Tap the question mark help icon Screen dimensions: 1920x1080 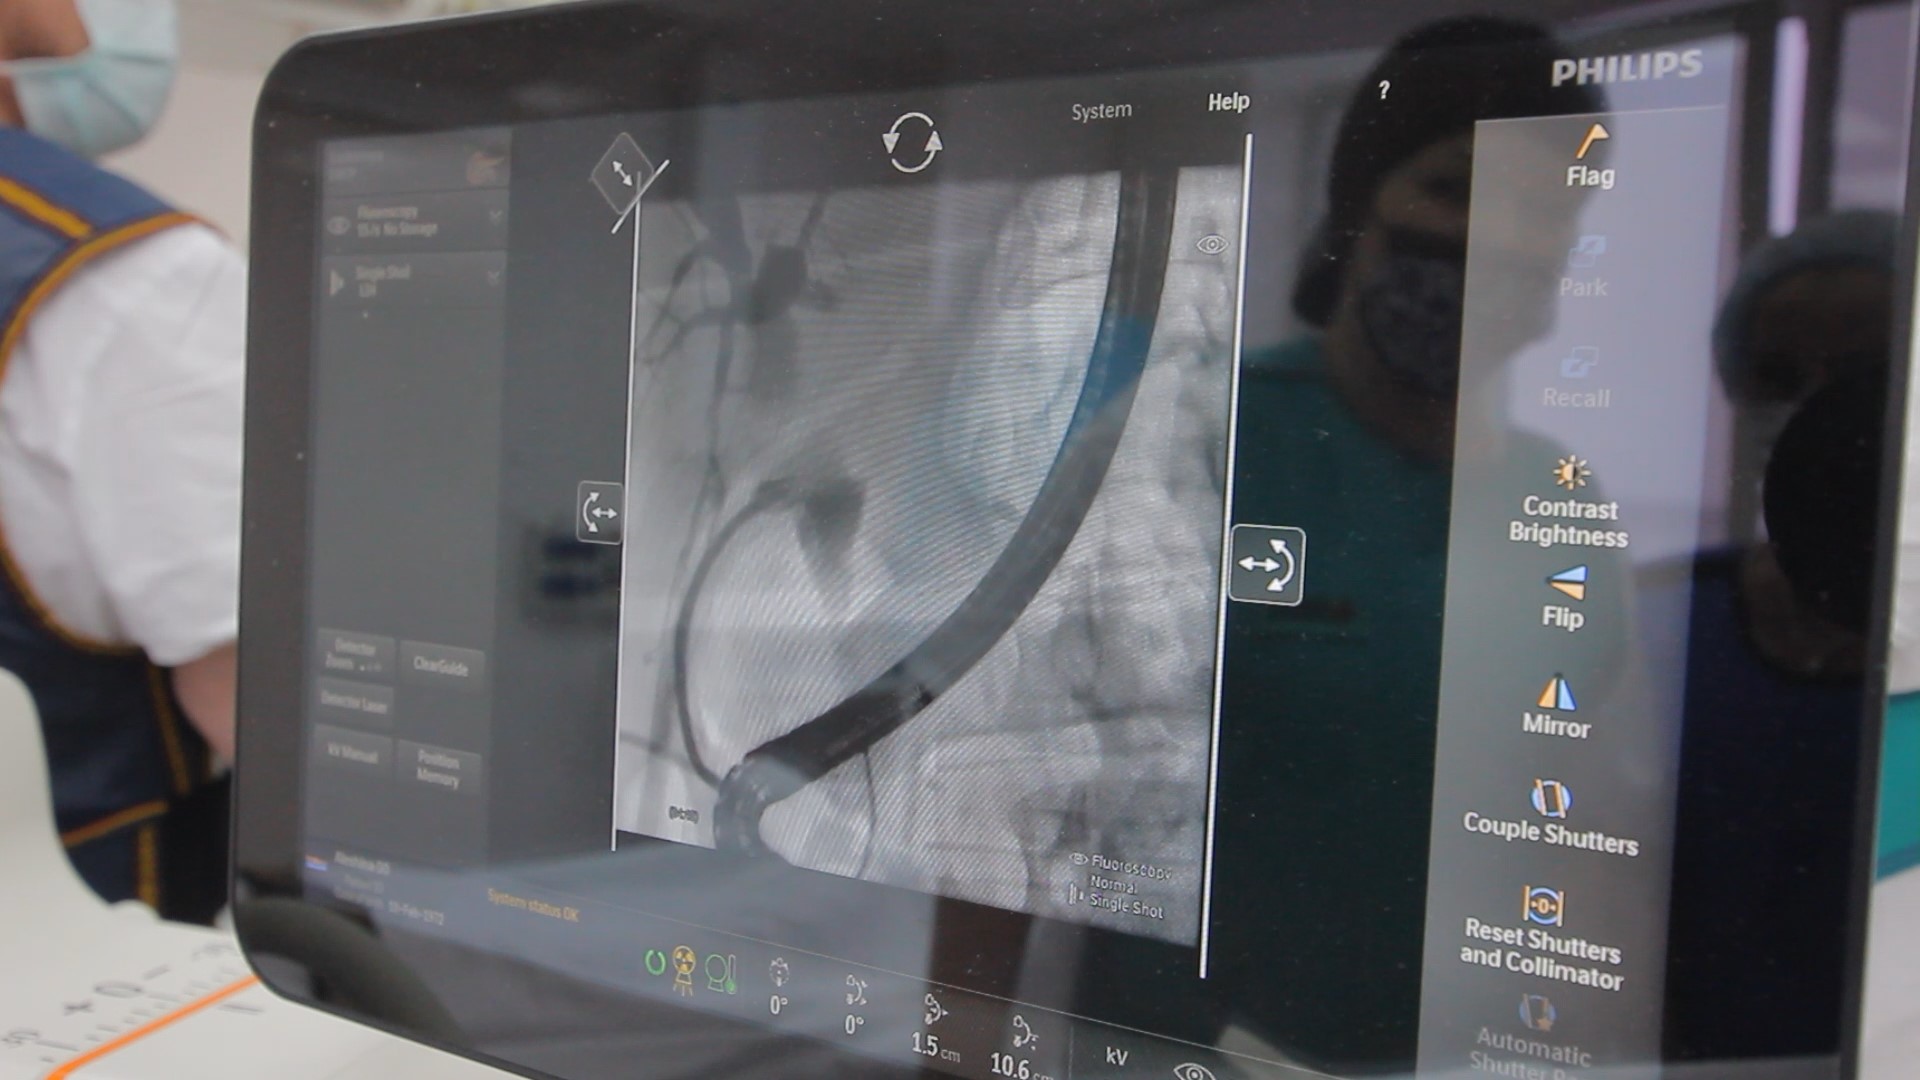(1384, 90)
